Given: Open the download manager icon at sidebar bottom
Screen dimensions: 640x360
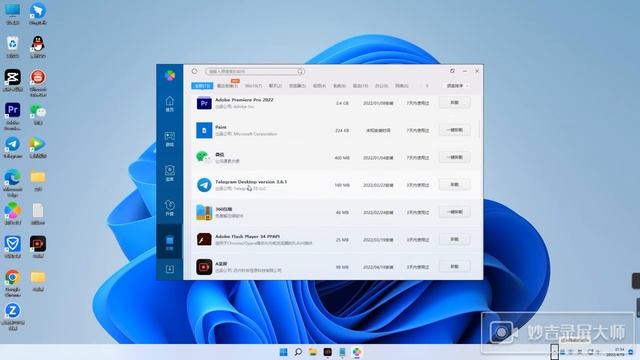Looking at the screenshot, I should pos(170,269).
